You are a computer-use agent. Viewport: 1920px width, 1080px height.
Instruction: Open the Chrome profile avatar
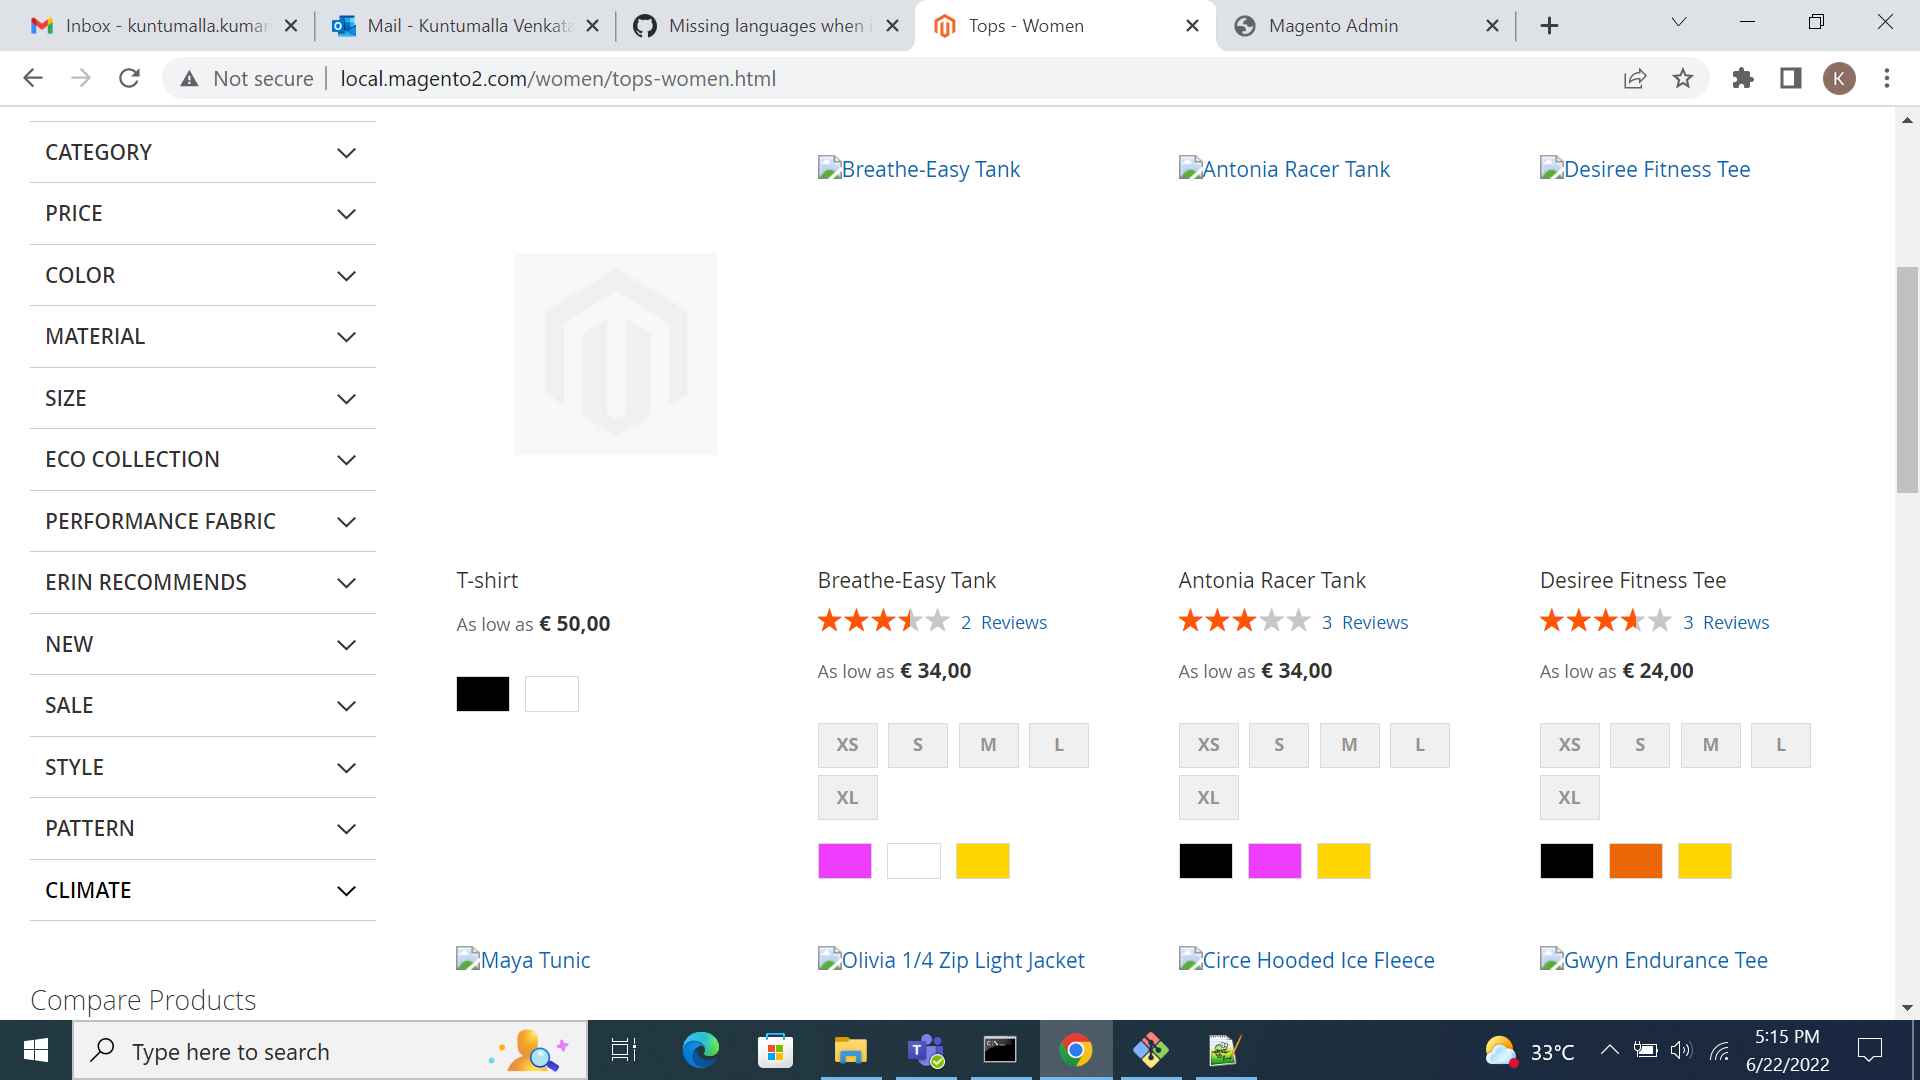(x=1840, y=78)
